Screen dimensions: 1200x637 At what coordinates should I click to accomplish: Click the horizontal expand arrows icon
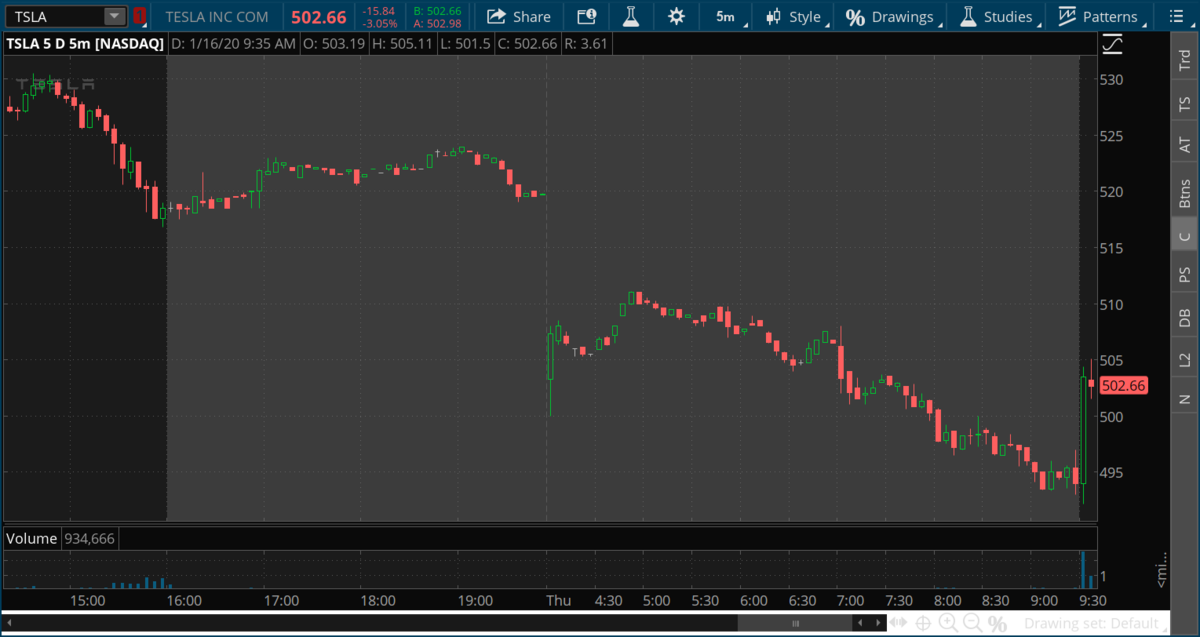898,623
